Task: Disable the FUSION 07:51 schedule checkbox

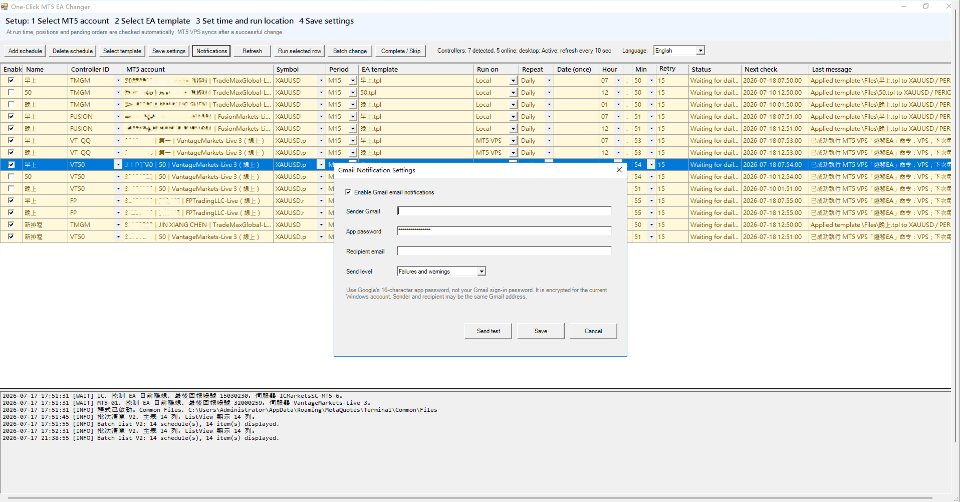Action: (x=11, y=116)
